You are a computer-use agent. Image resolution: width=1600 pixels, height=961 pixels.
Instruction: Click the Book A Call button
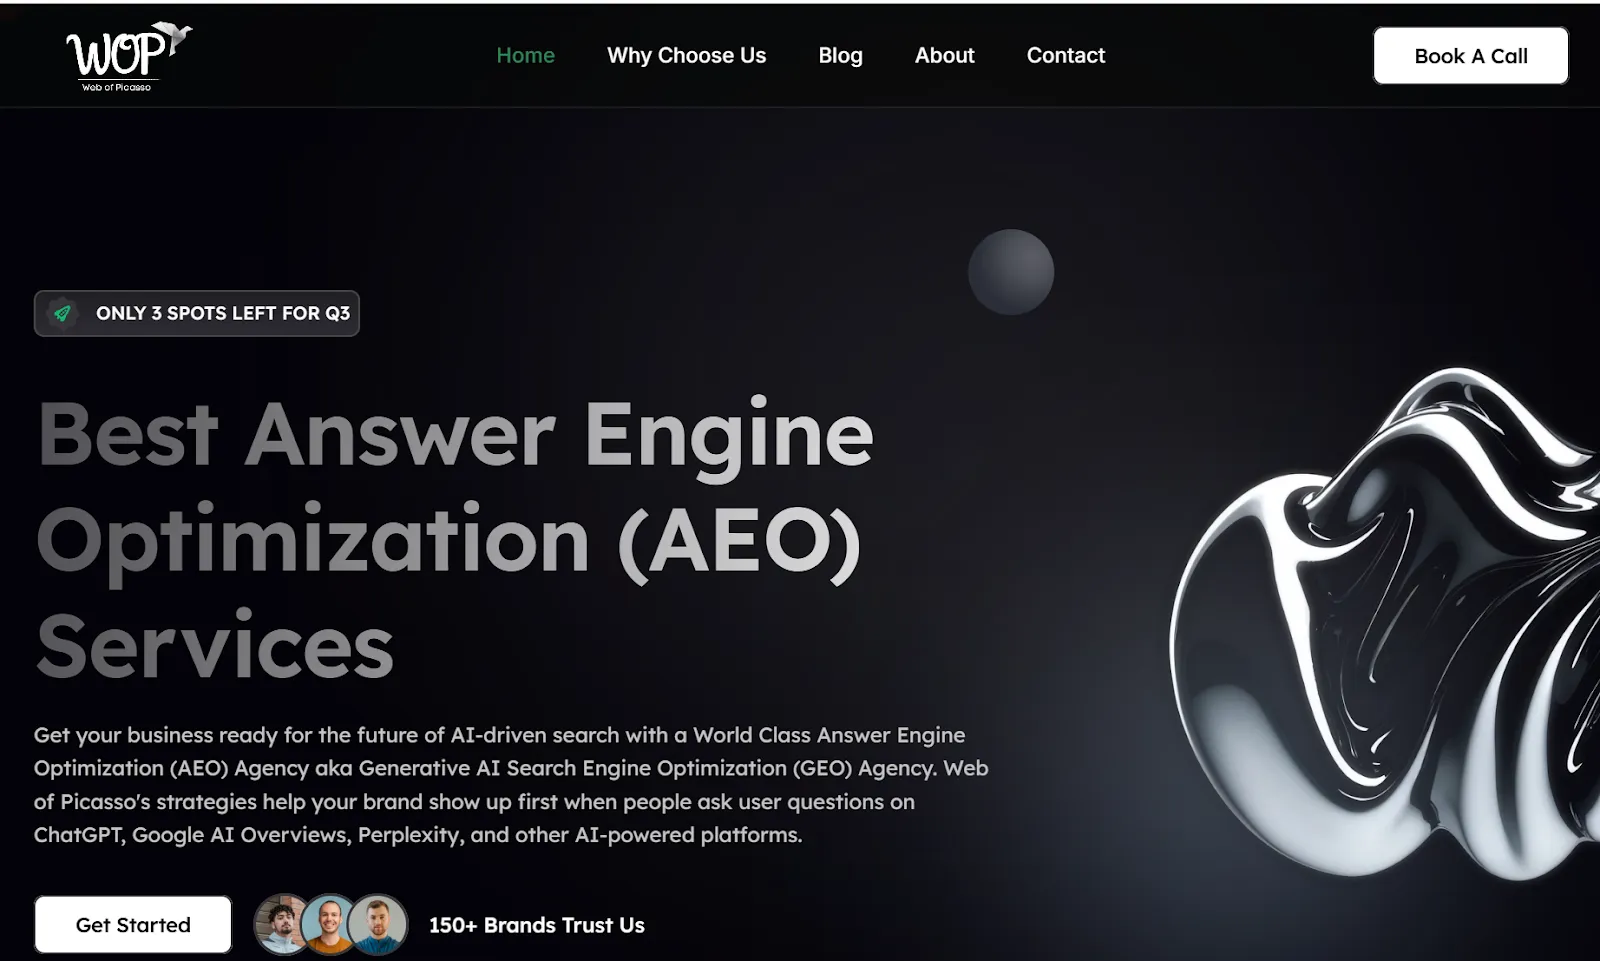[x=1471, y=56]
